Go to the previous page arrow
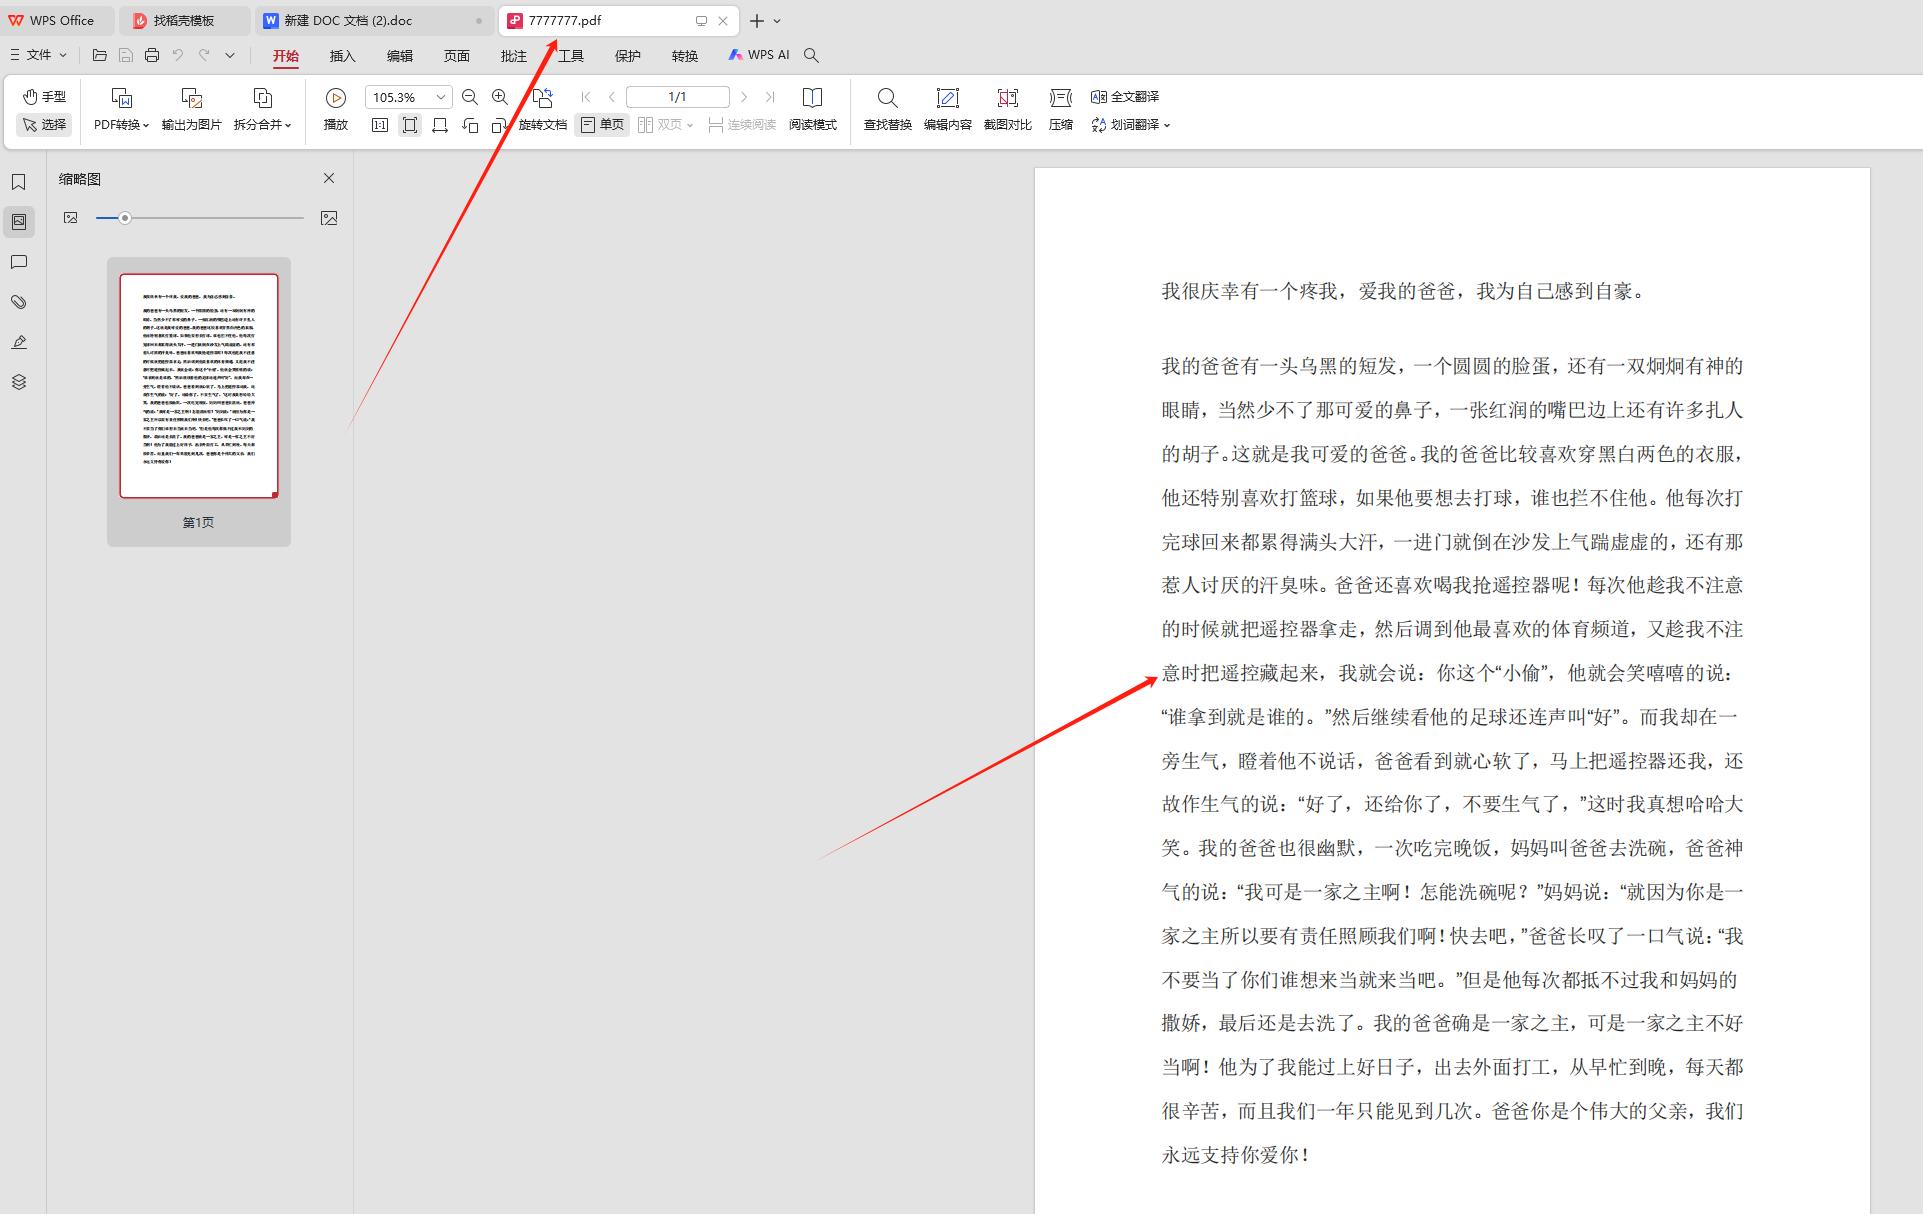This screenshot has height=1214, width=1923. (x=612, y=97)
